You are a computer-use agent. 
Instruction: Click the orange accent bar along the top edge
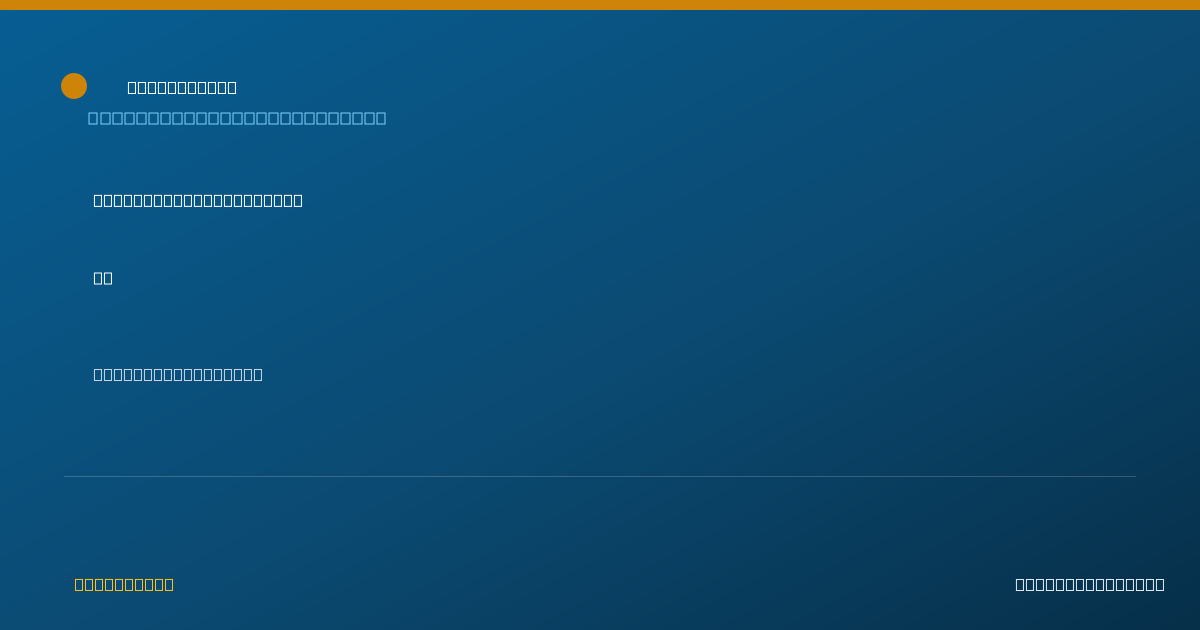[600, 5]
